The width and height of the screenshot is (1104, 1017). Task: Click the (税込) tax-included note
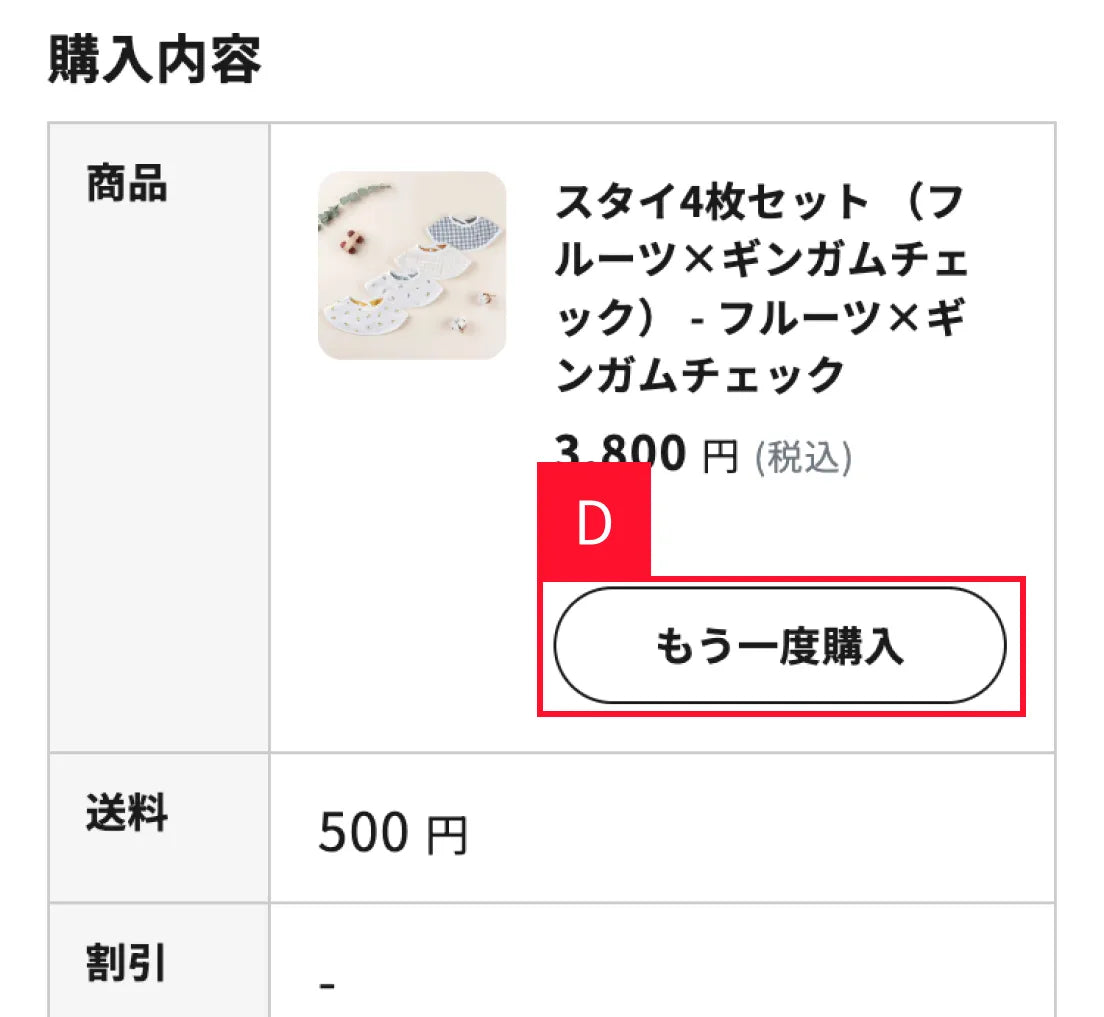pos(803,458)
